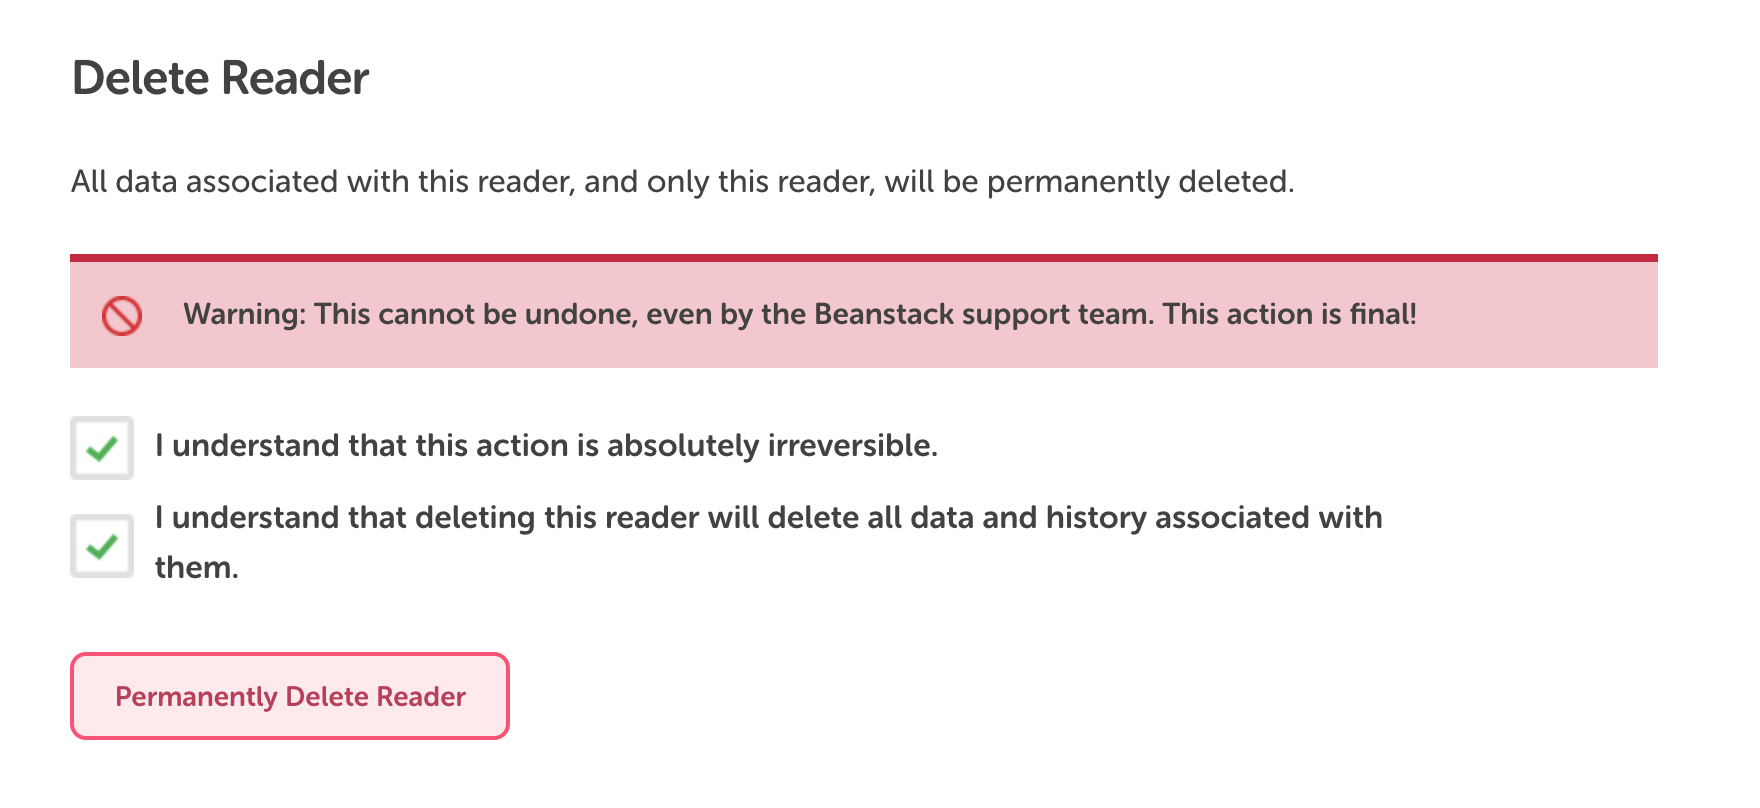Click the green checkmark beside 'absolutely irreversible'
The image size is (1760, 808).
[x=102, y=449]
